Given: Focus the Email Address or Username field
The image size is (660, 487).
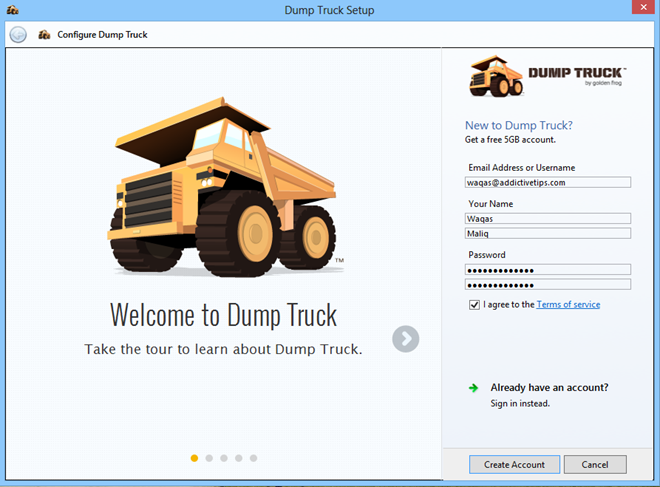Looking at the screenshot, I should (x=548, y=182).
